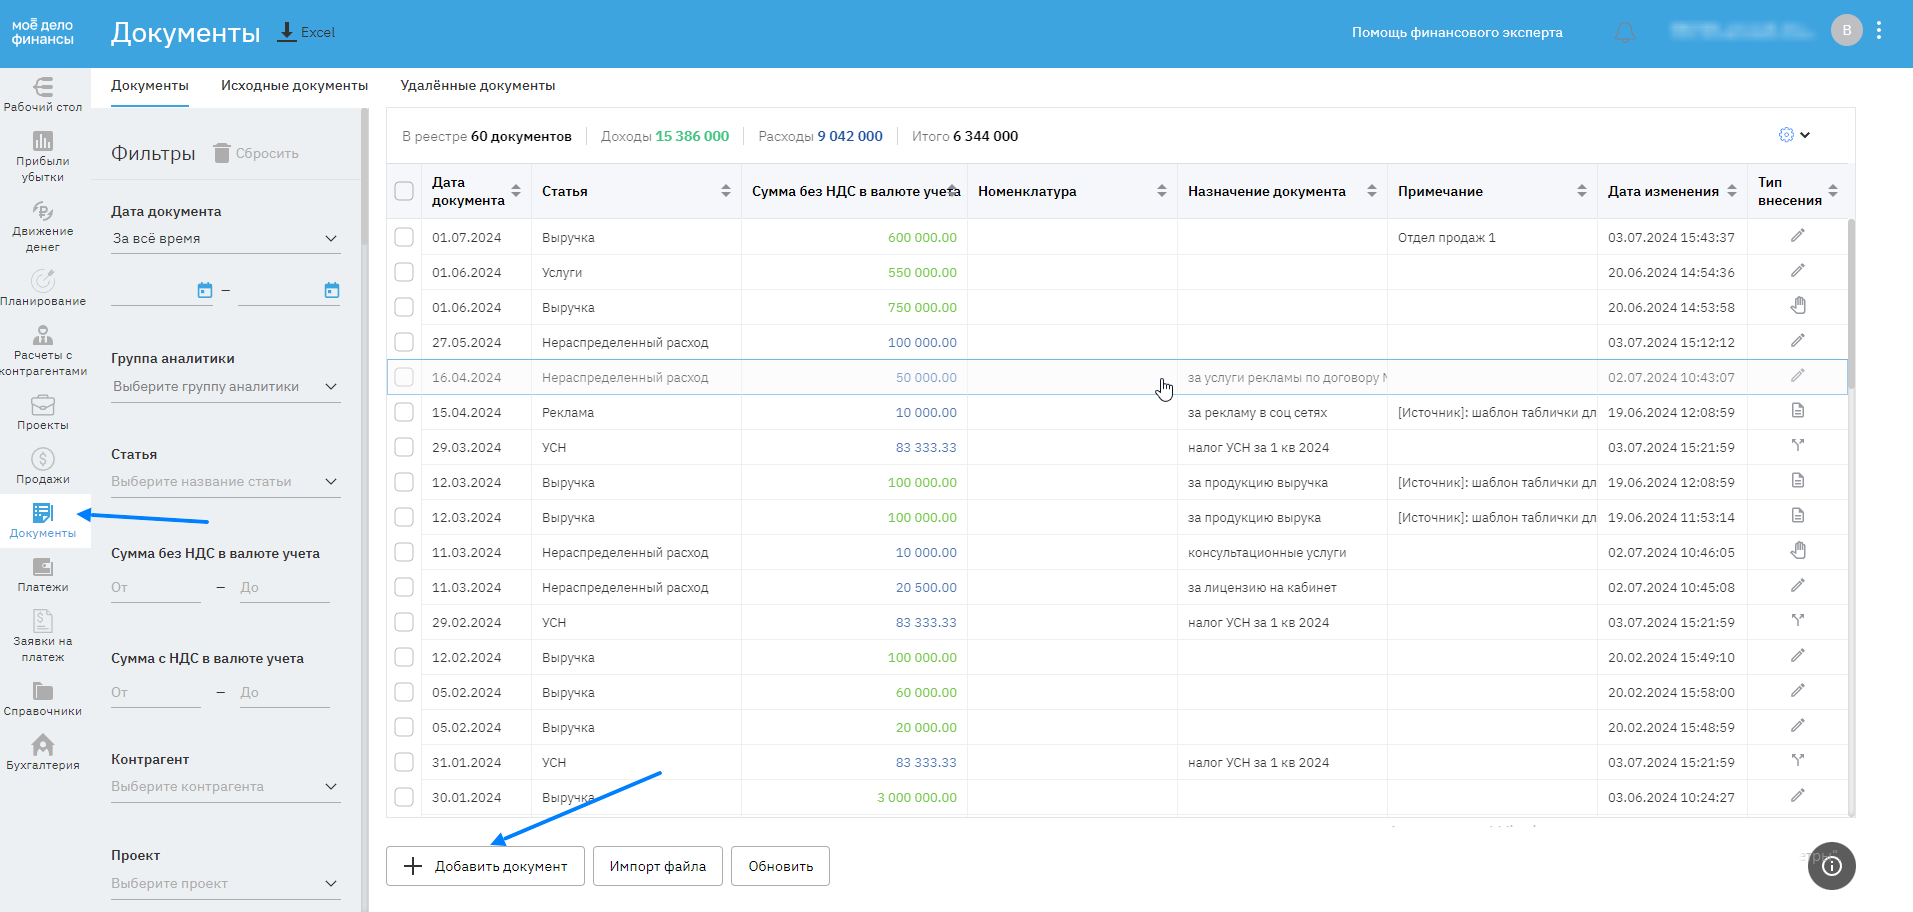
Task: Open the Группа аналитики dropdown
Action: pos(225,387)
